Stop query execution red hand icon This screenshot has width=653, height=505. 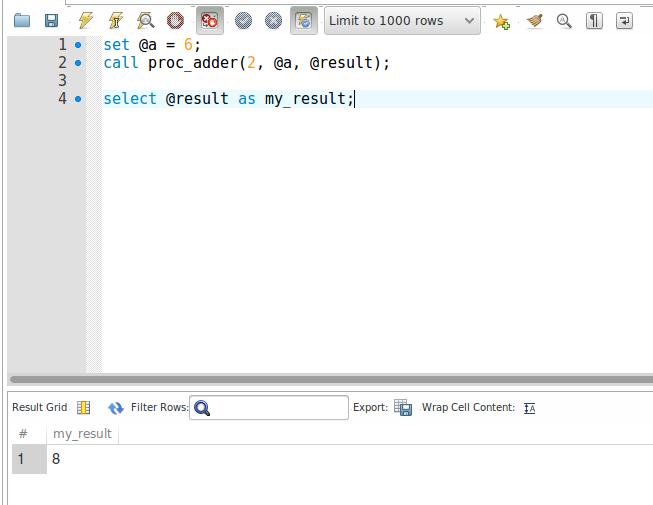(x=175, y=20)
